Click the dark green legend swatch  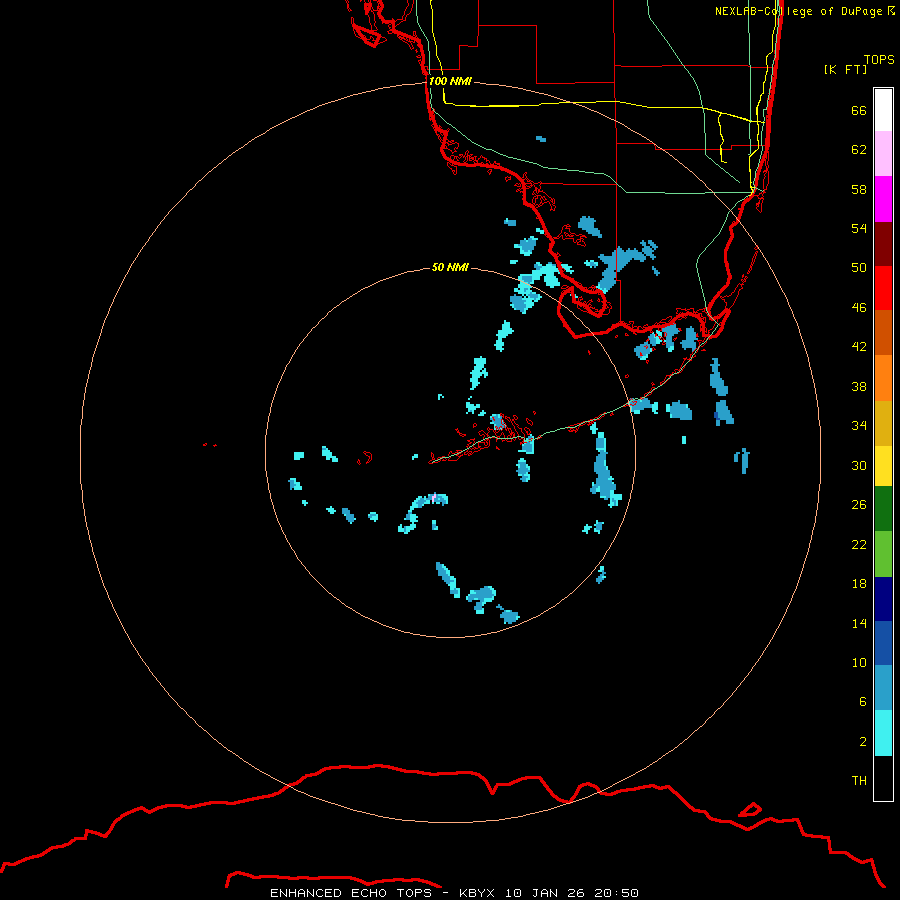tap(883, 509)
